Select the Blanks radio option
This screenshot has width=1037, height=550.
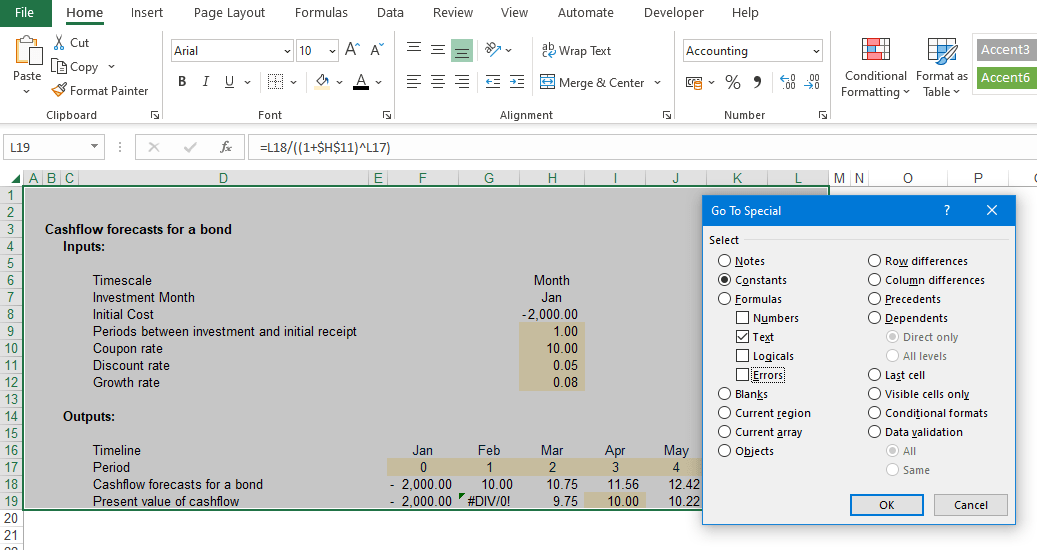click(x=725, y=394)
